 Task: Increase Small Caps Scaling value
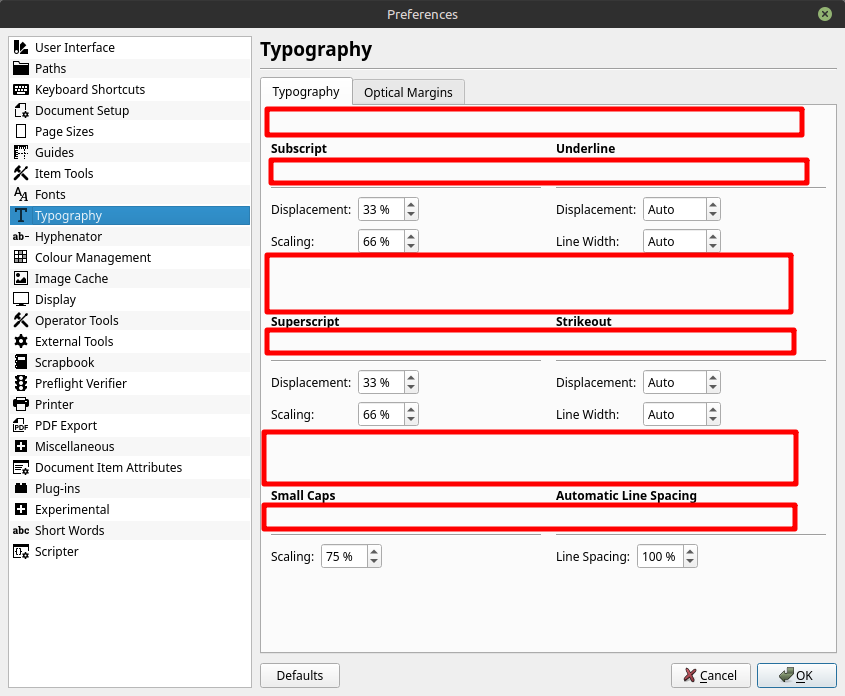(373, 552)
